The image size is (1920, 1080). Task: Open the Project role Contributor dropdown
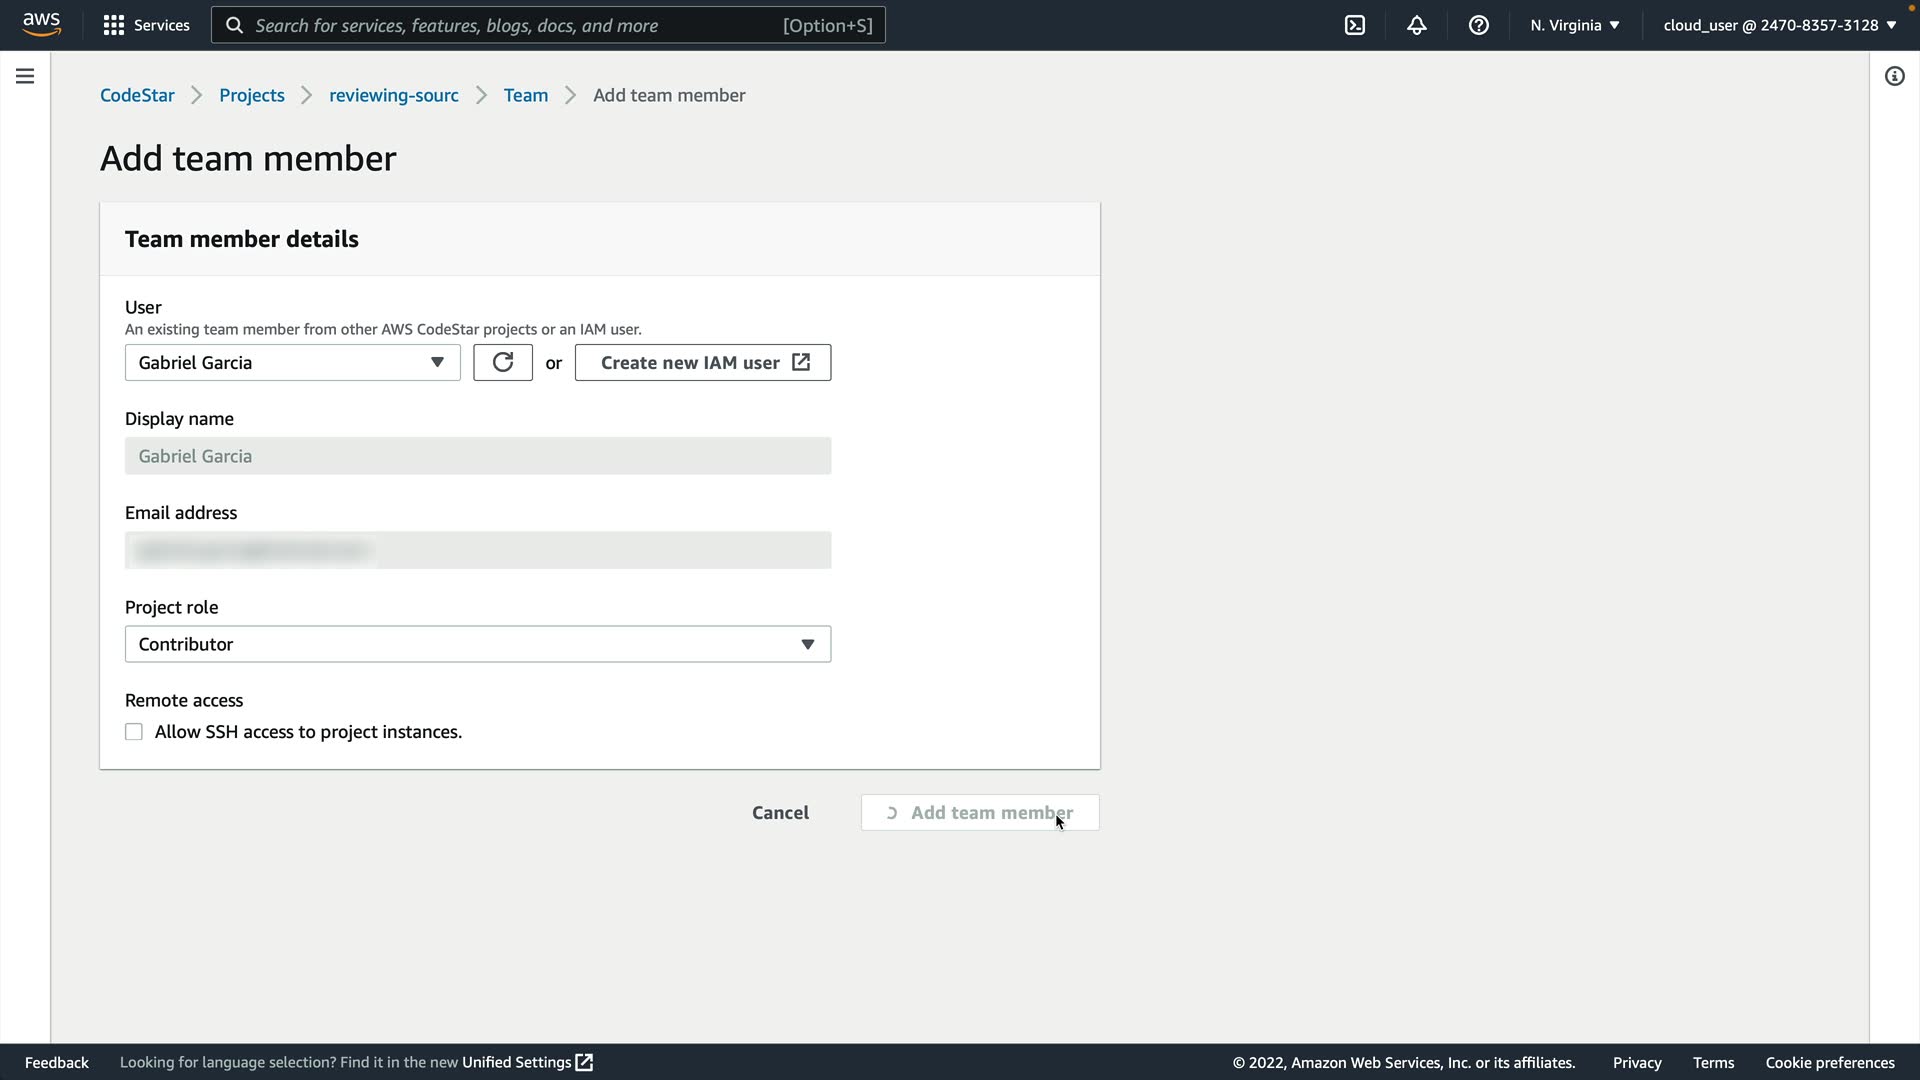click(x=477, y=644)
